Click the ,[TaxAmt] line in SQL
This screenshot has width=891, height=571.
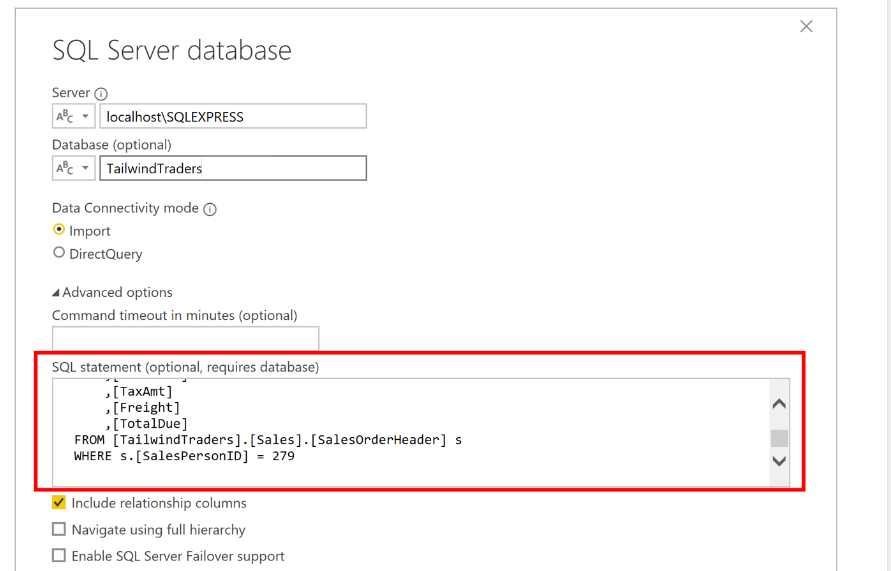point(139,391)
